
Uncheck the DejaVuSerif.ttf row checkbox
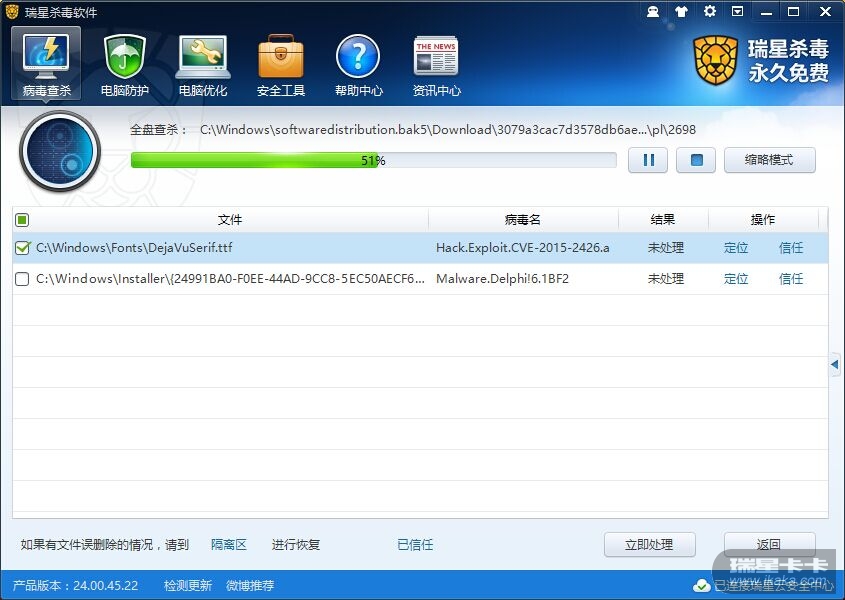pos(22,248)
